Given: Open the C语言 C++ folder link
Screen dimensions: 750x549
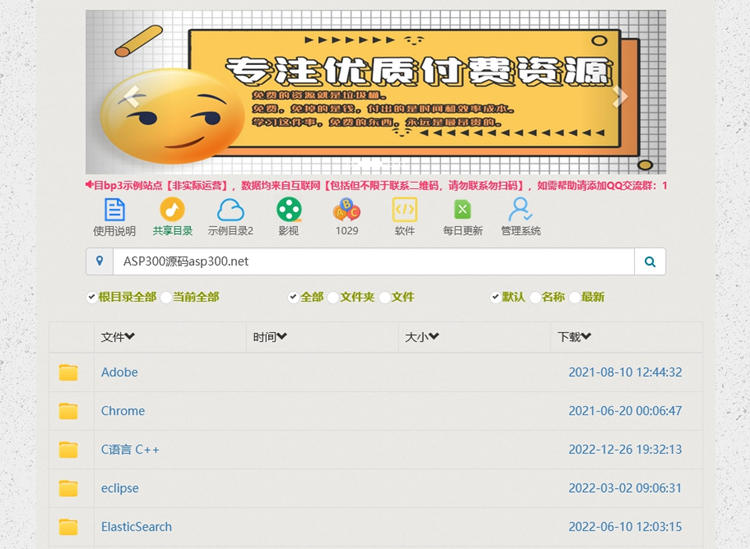Looking at the screenshot, I should (x=130, y=450).
